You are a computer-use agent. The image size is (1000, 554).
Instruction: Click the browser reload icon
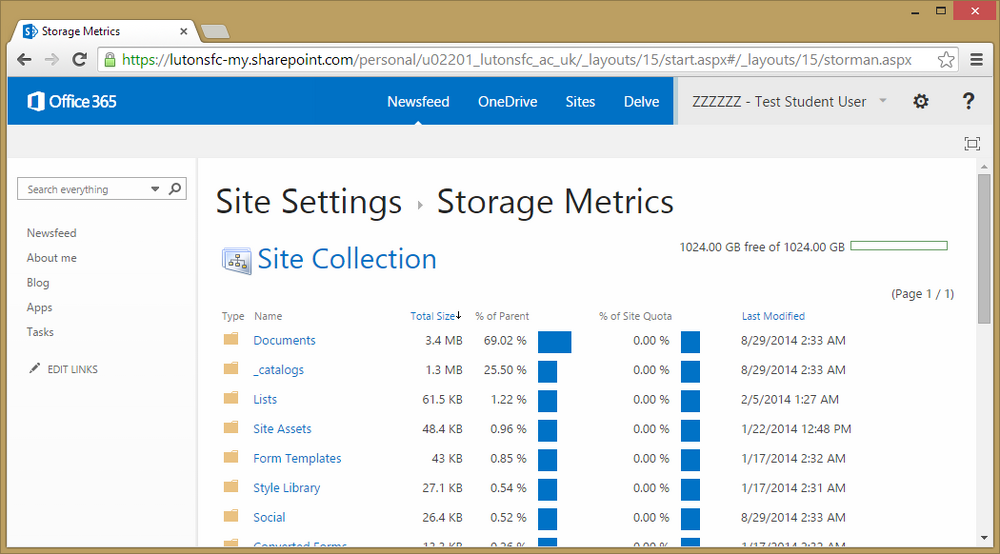tap(80, 60)
